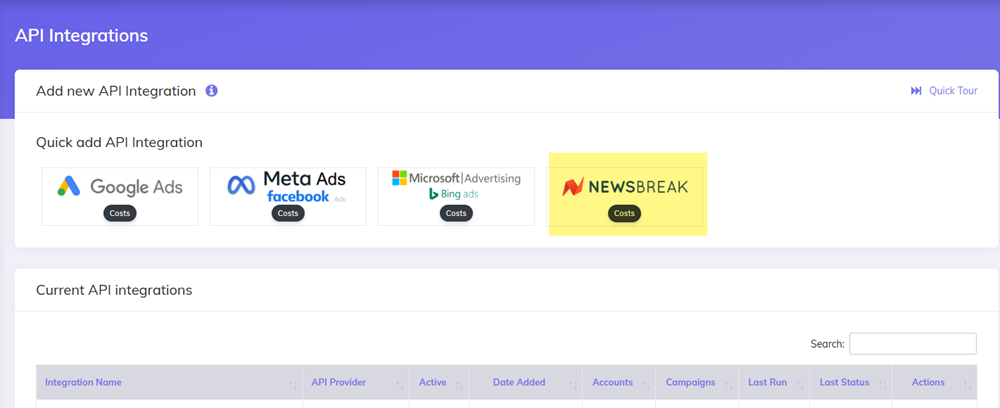Click the Costs badge under NewsBreak
The width and height of the screenshot is (1000, 408).
[624, 214]
